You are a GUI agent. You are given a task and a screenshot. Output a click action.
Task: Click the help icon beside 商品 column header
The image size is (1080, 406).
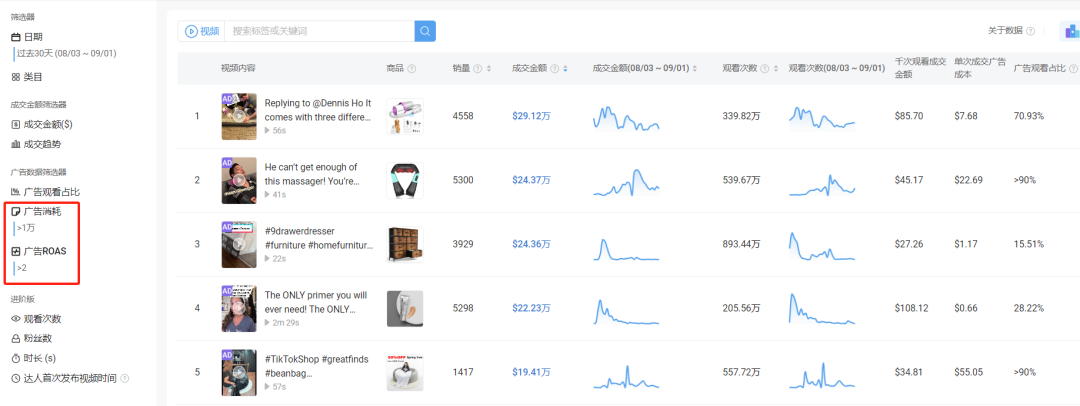(x=412, y=68)
